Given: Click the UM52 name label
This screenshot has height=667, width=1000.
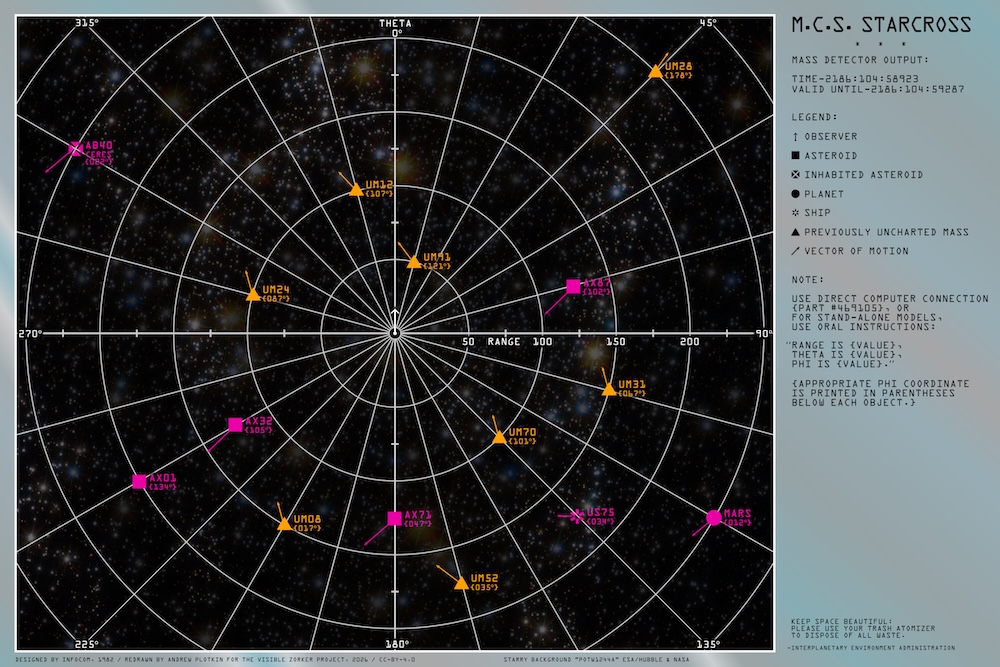Looking at the screenshot, I should pyautogui.click(x=485, y=578).
